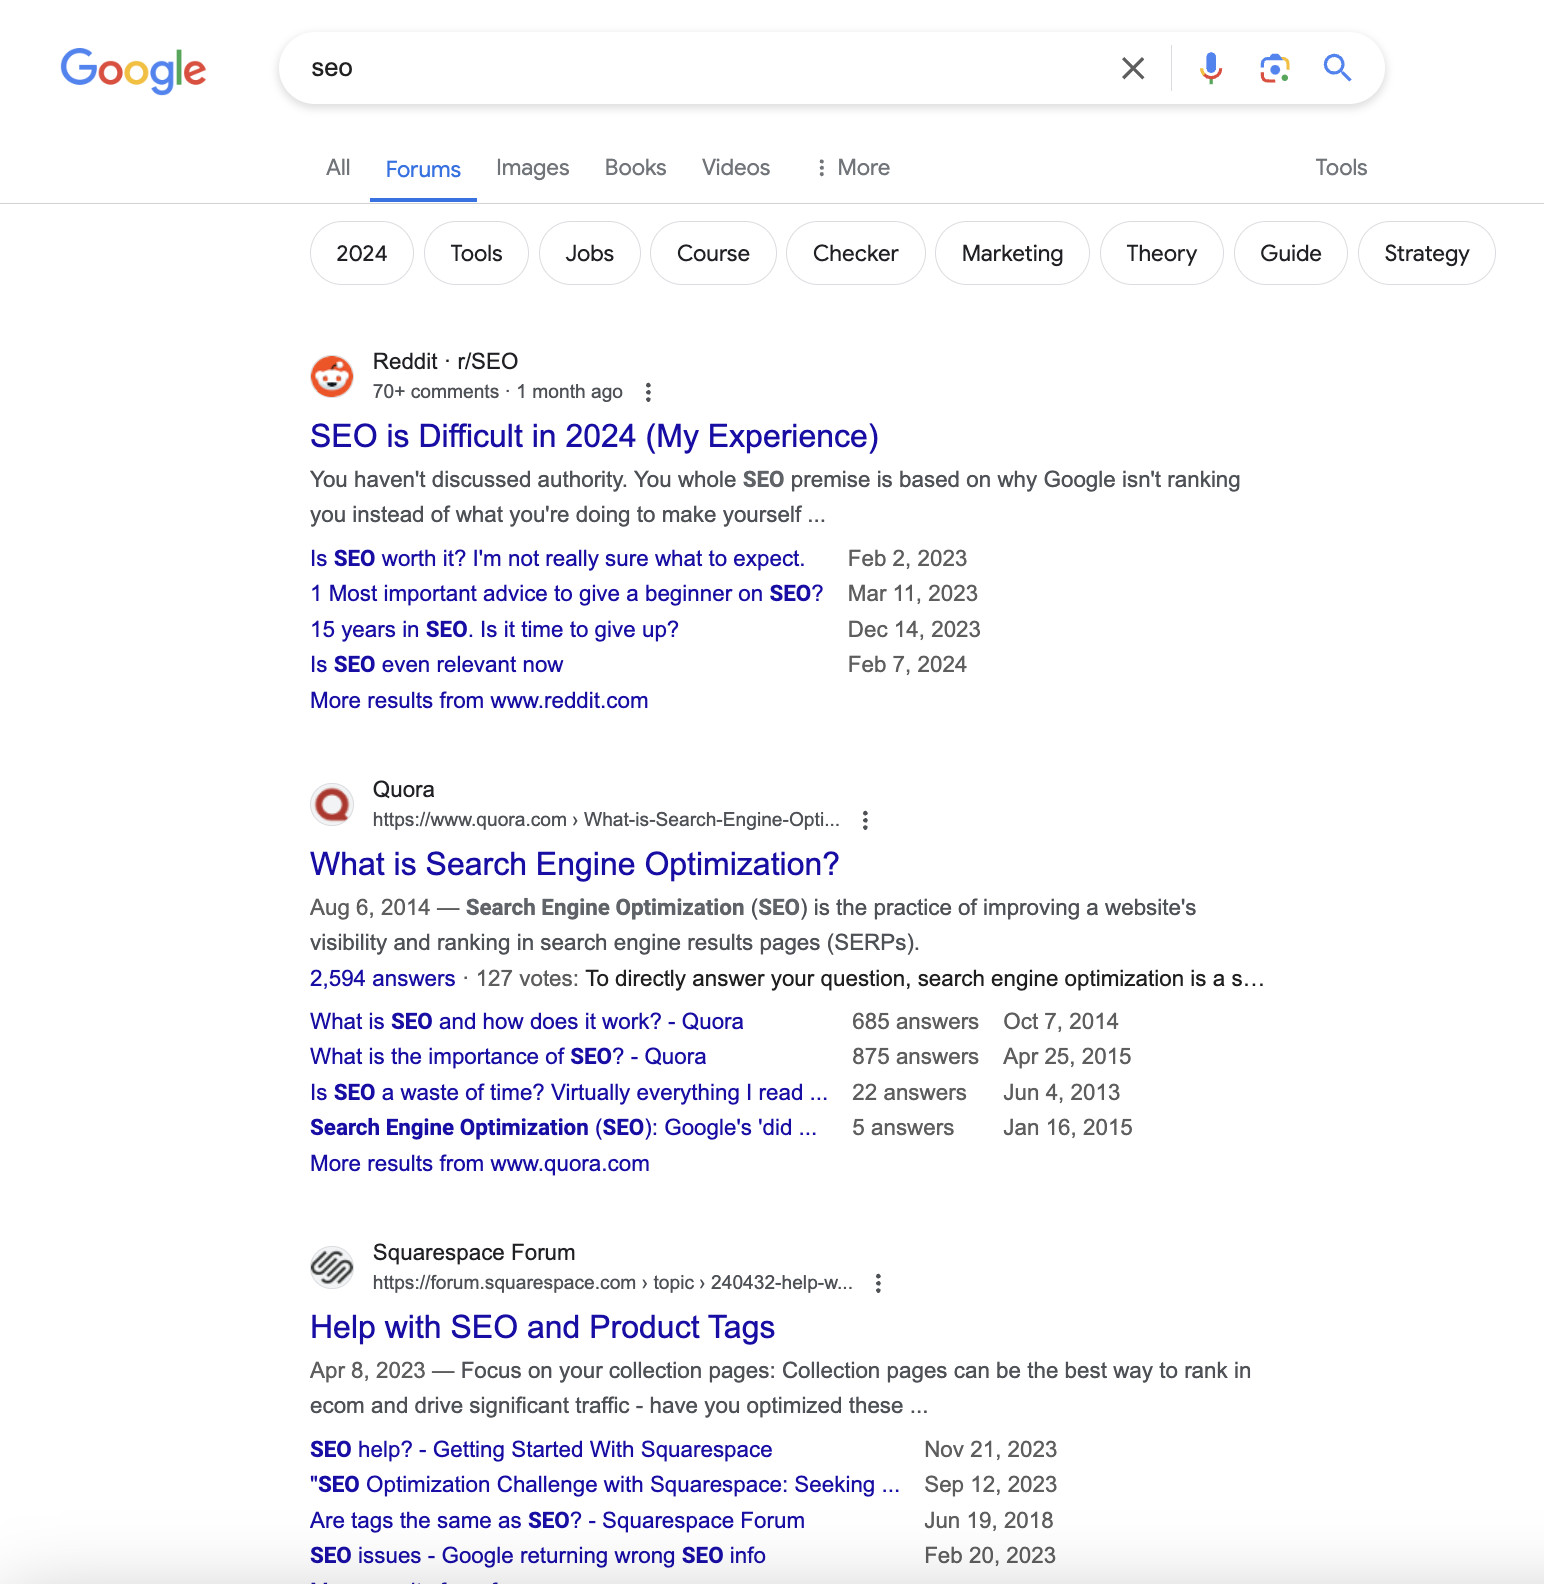1544x1584 pixels.
Task: Click the Quora favicon
Action: [x=332, y=804]
